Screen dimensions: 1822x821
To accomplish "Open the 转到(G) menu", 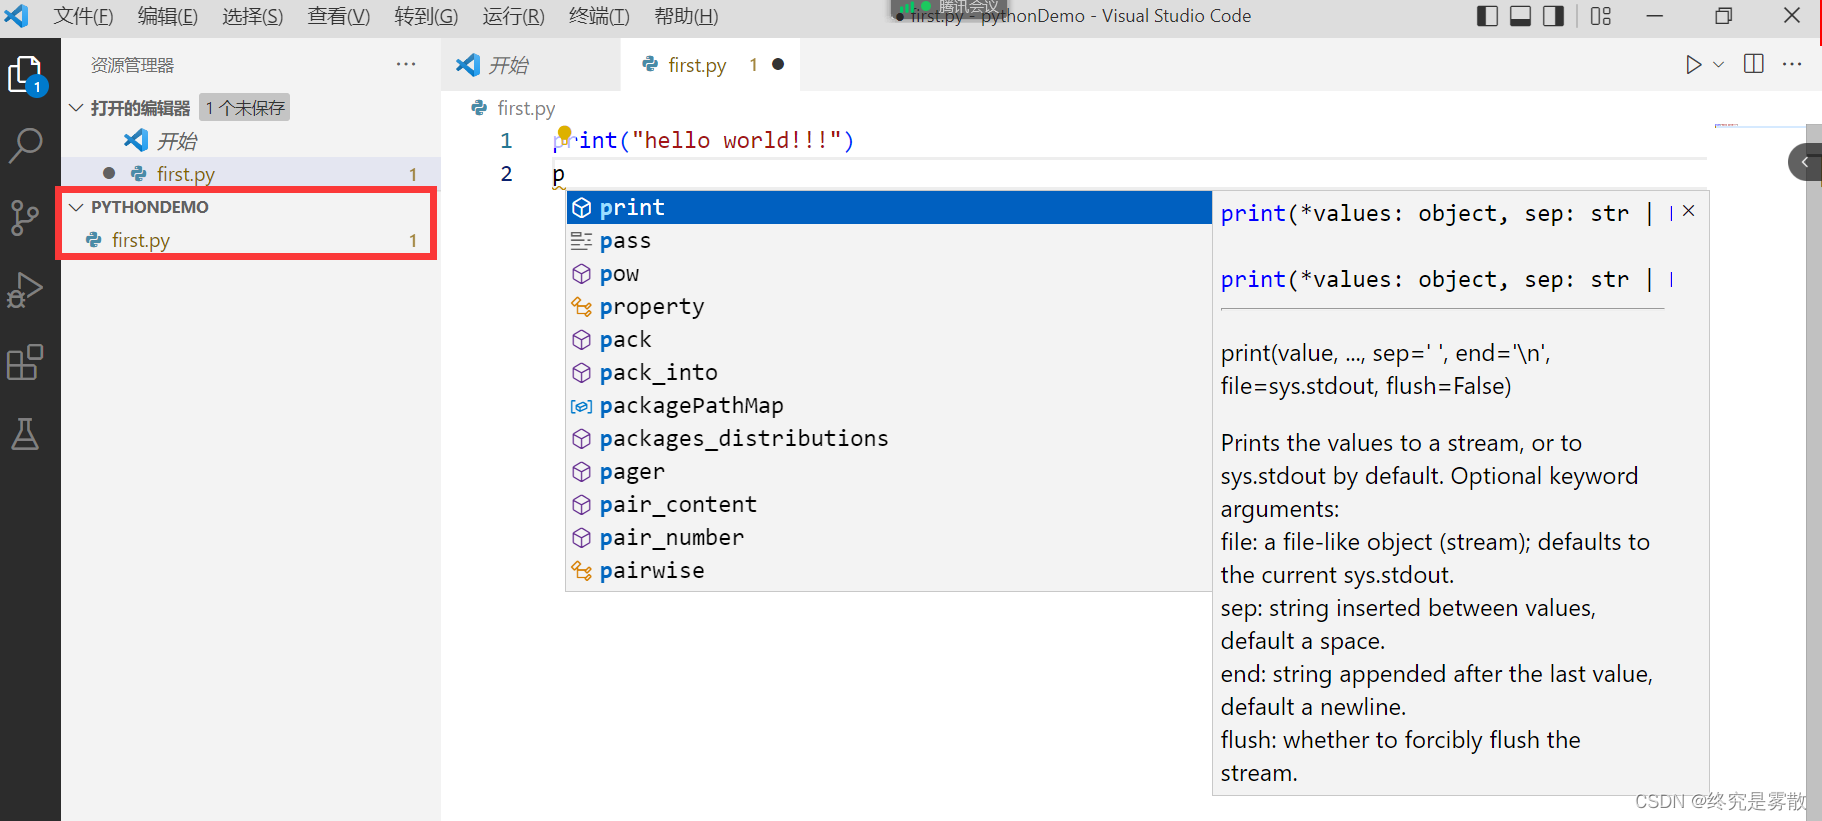I will point(426,17).
